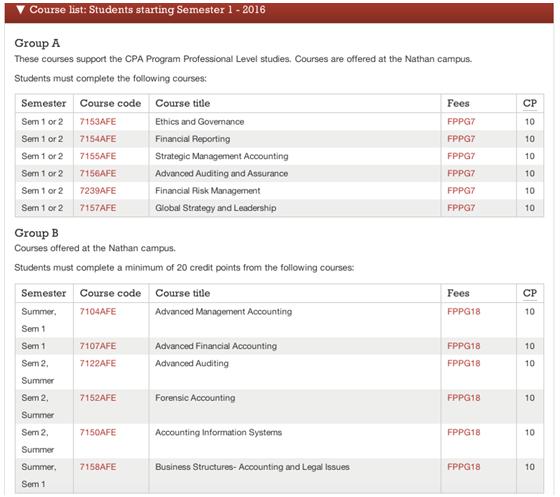The width and height of the screenshot is (560, 497).
Task: Click FPPG7 fee link for Financial Risk Management
Action: pyautogui.click(x=461, y=191)
